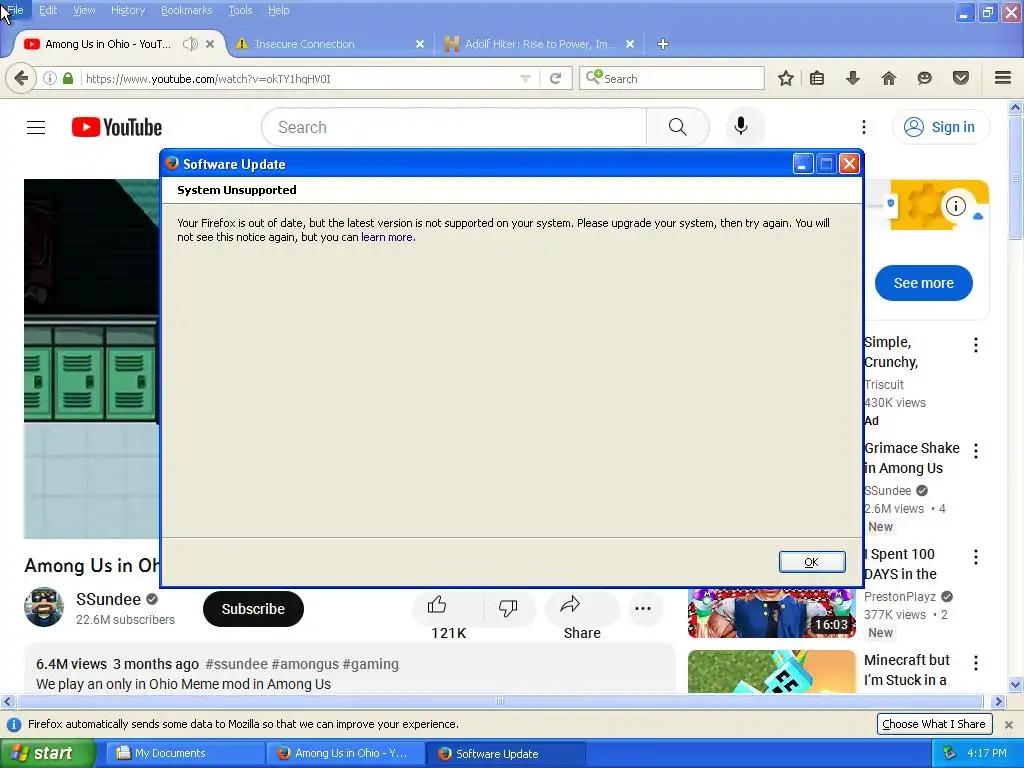
Task: Click the browser back arrow button
Action: [21, 78]
